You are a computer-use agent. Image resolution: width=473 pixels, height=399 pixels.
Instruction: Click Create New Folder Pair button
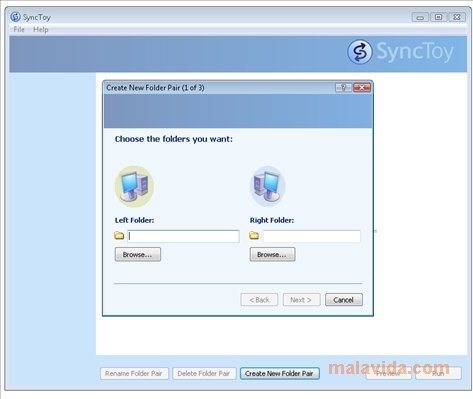(279, 374)
